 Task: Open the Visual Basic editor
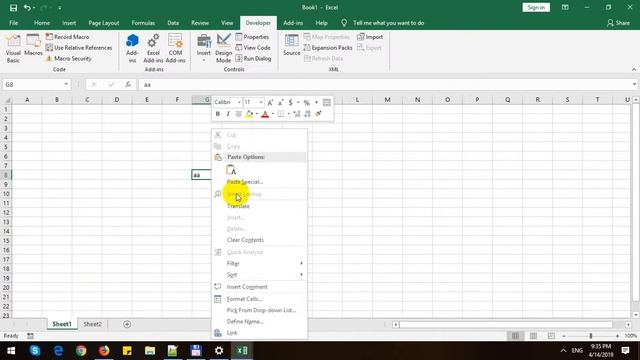(13, 48)
